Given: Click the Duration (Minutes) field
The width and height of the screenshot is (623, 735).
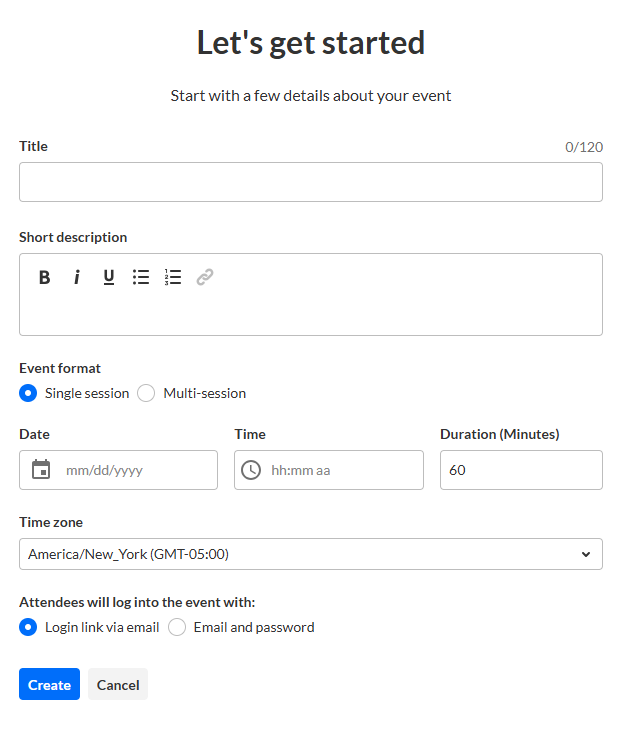Looking at the screenshot, I should [x=521, y=470].
